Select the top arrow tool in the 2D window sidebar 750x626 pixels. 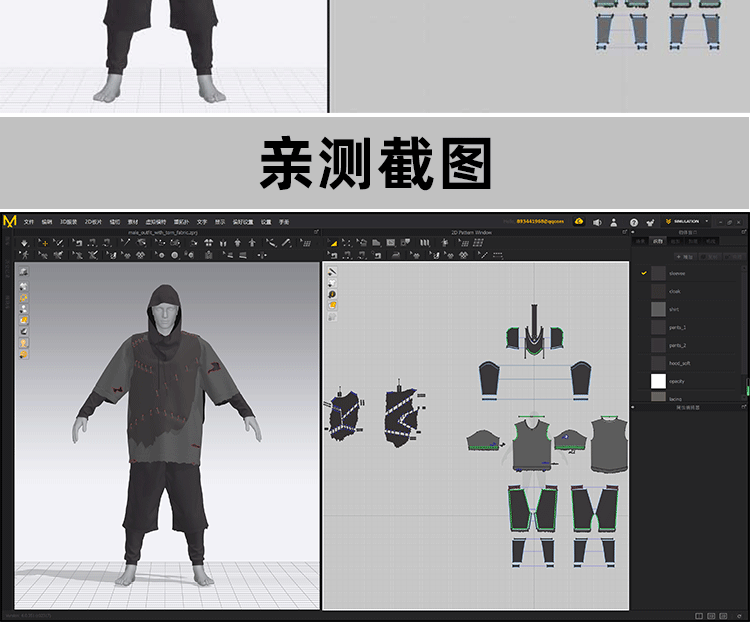pyautogui.click(x=332, y=271)
